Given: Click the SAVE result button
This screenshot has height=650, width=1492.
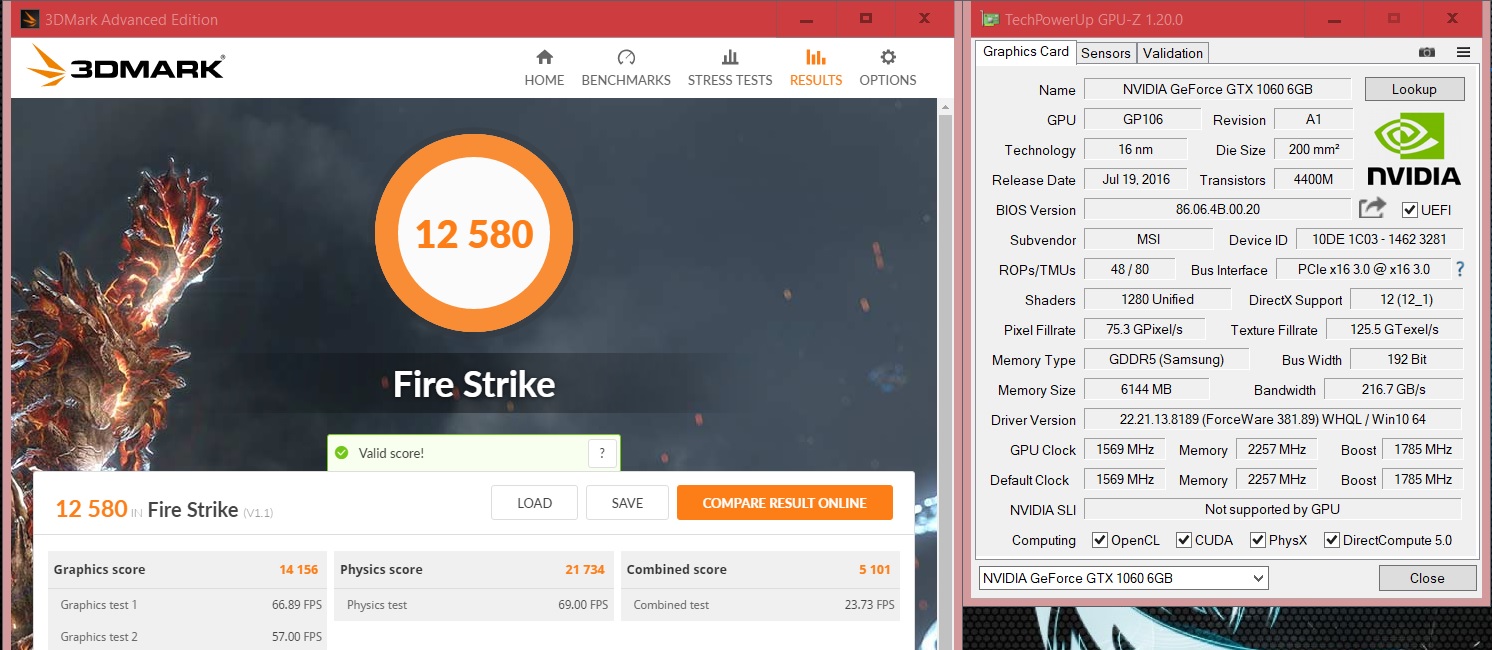Looking at the screenshot, I should 627,503.
